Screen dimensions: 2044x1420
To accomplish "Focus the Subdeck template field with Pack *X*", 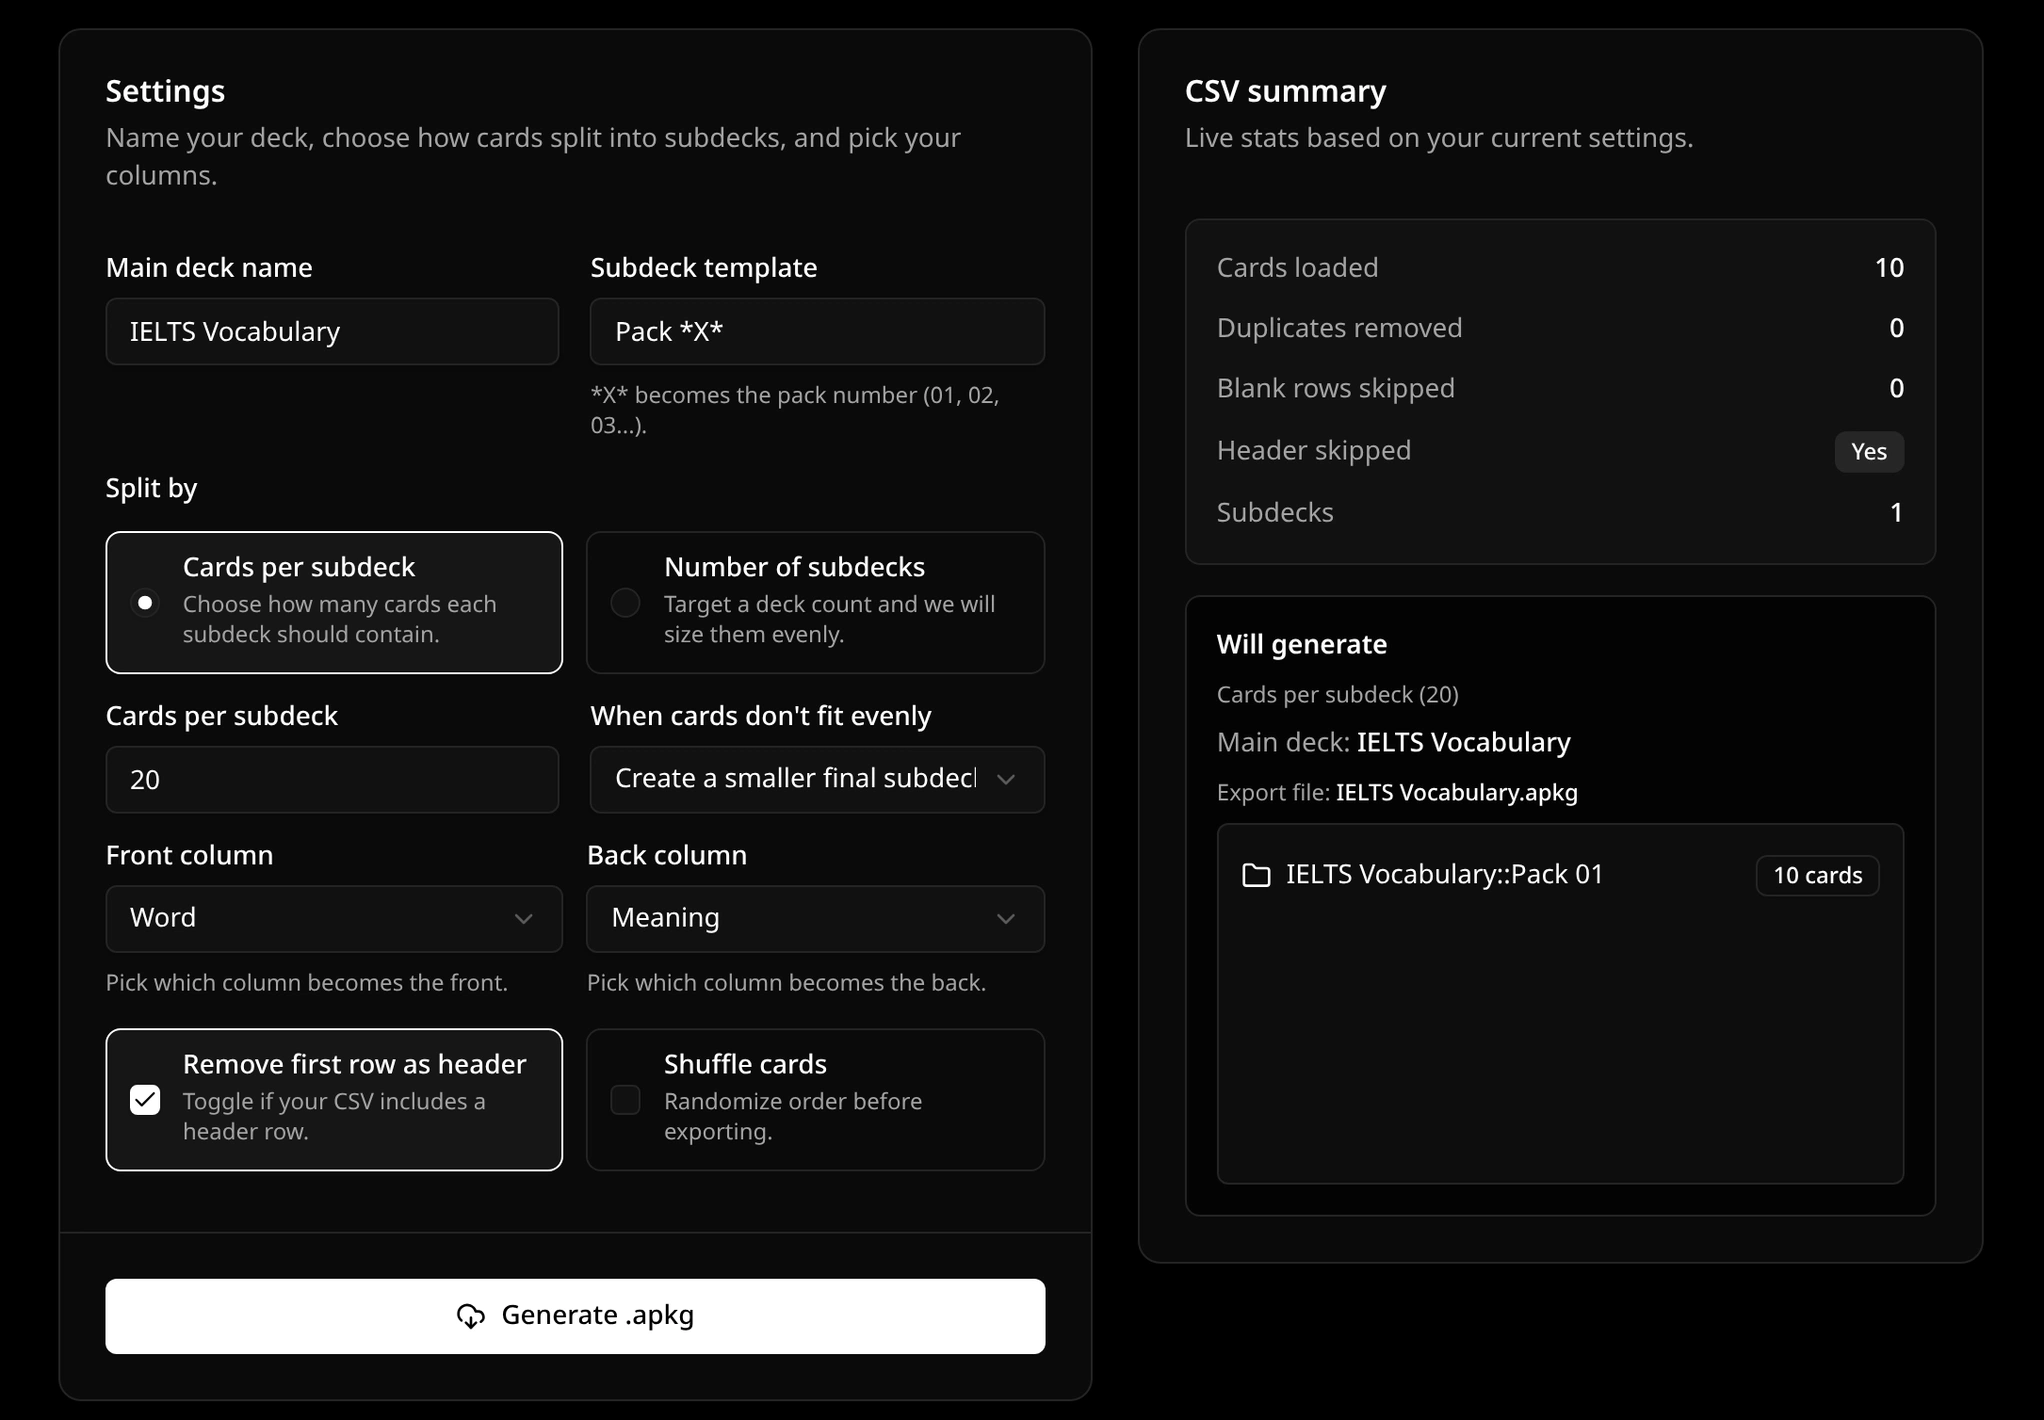I will click(817, 331).
